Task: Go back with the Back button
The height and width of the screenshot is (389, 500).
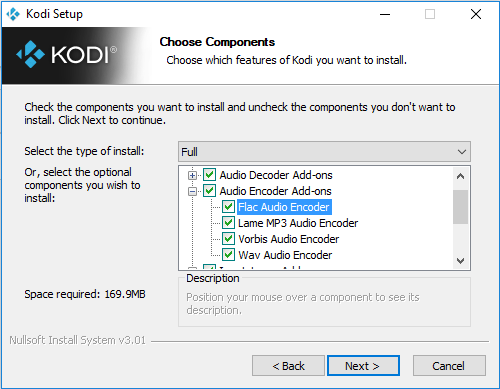Action: [x=288, y=366]
